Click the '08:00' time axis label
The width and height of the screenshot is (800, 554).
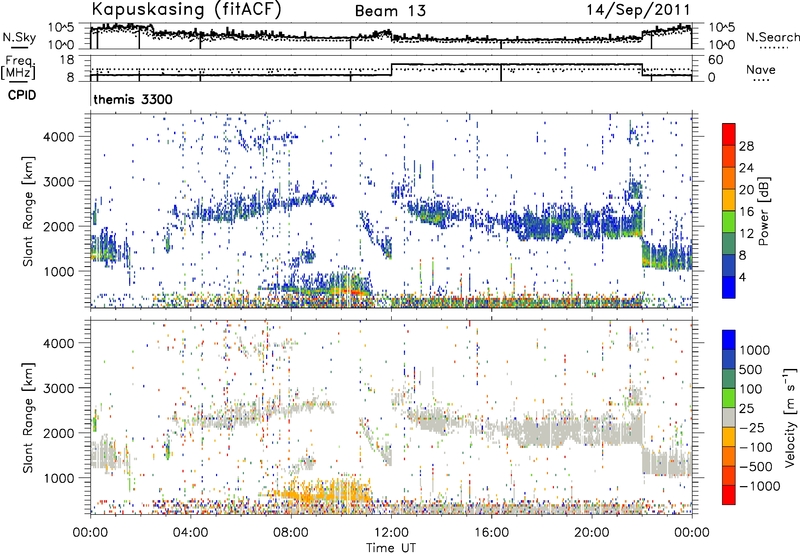(x=291, y=533)
